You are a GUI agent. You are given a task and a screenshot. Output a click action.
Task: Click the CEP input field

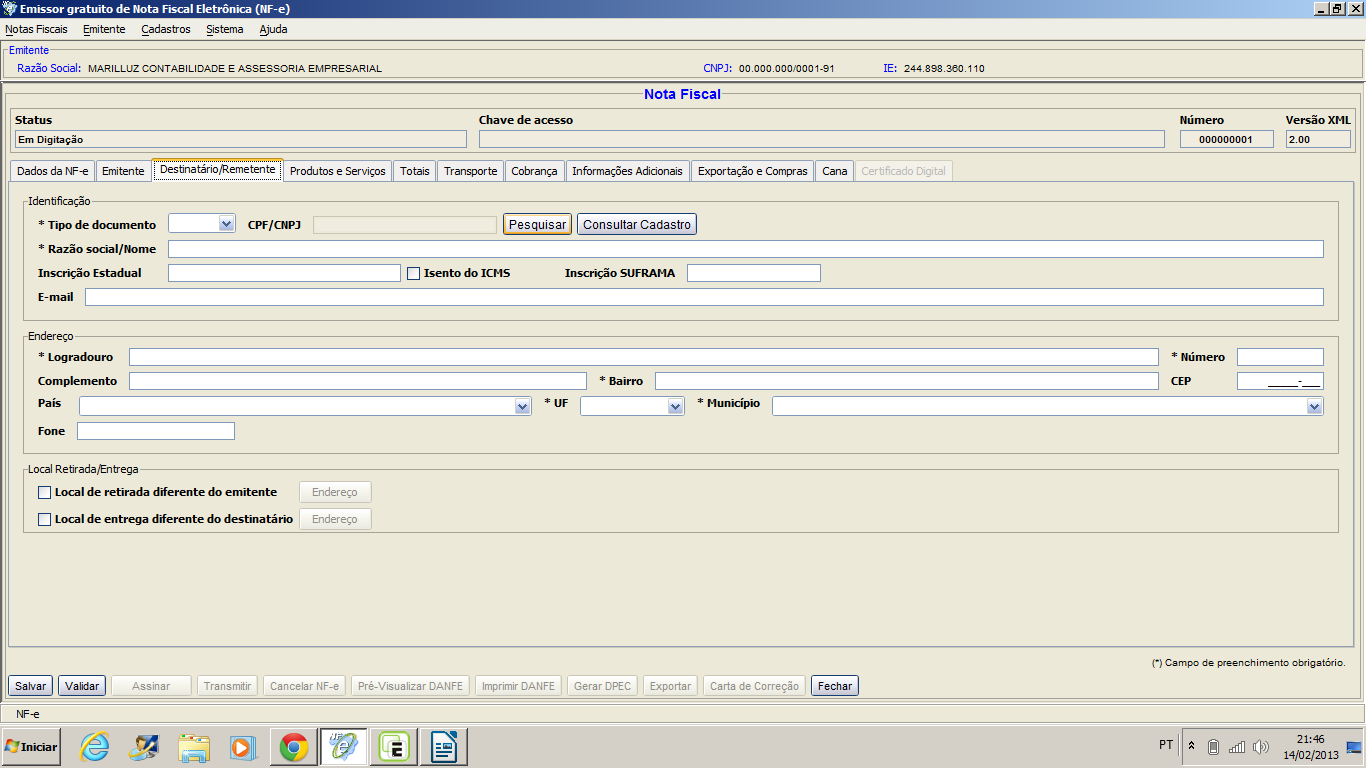(x=1280, y=381)
